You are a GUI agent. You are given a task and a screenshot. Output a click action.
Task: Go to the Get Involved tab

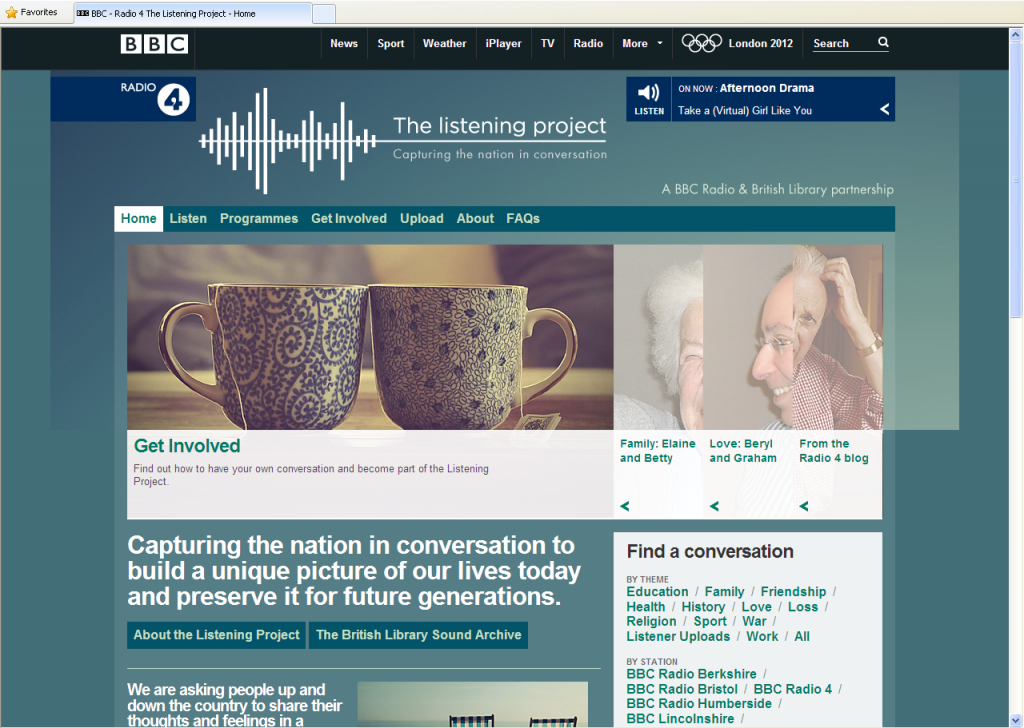pos(349,219)
